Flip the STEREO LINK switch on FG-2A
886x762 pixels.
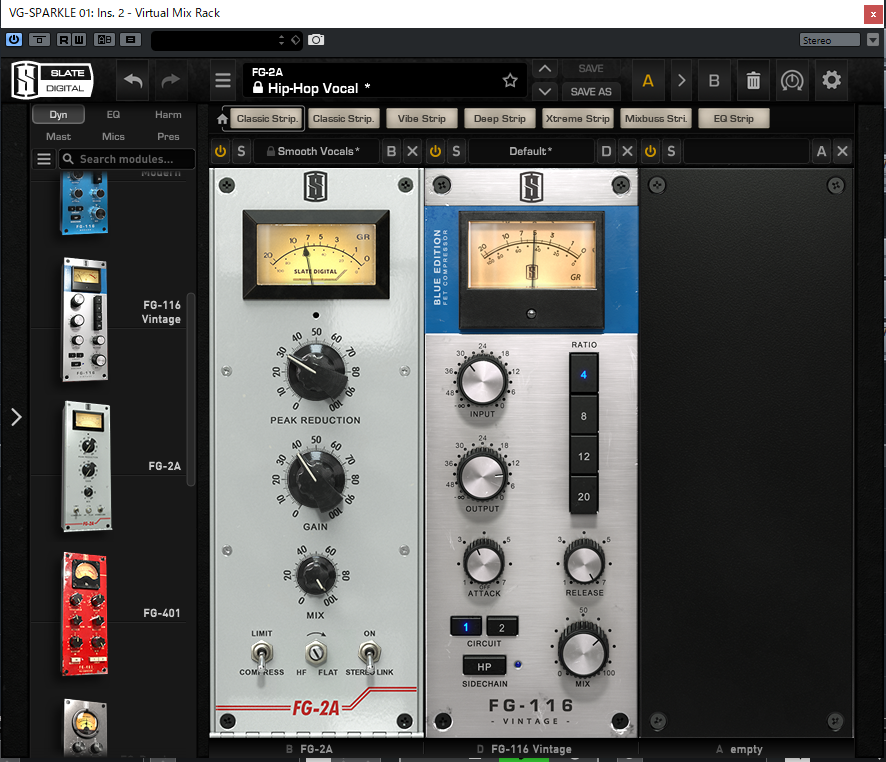click(369, 655)
